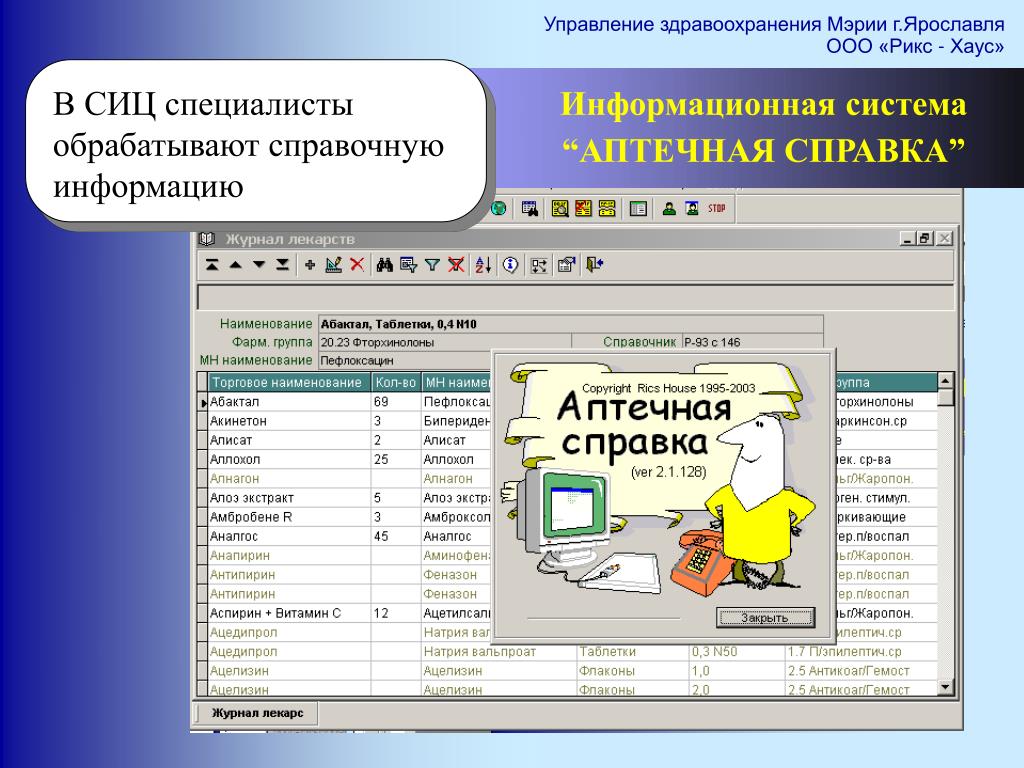Select the Алнагон trade name cell

tap(289, 479)
